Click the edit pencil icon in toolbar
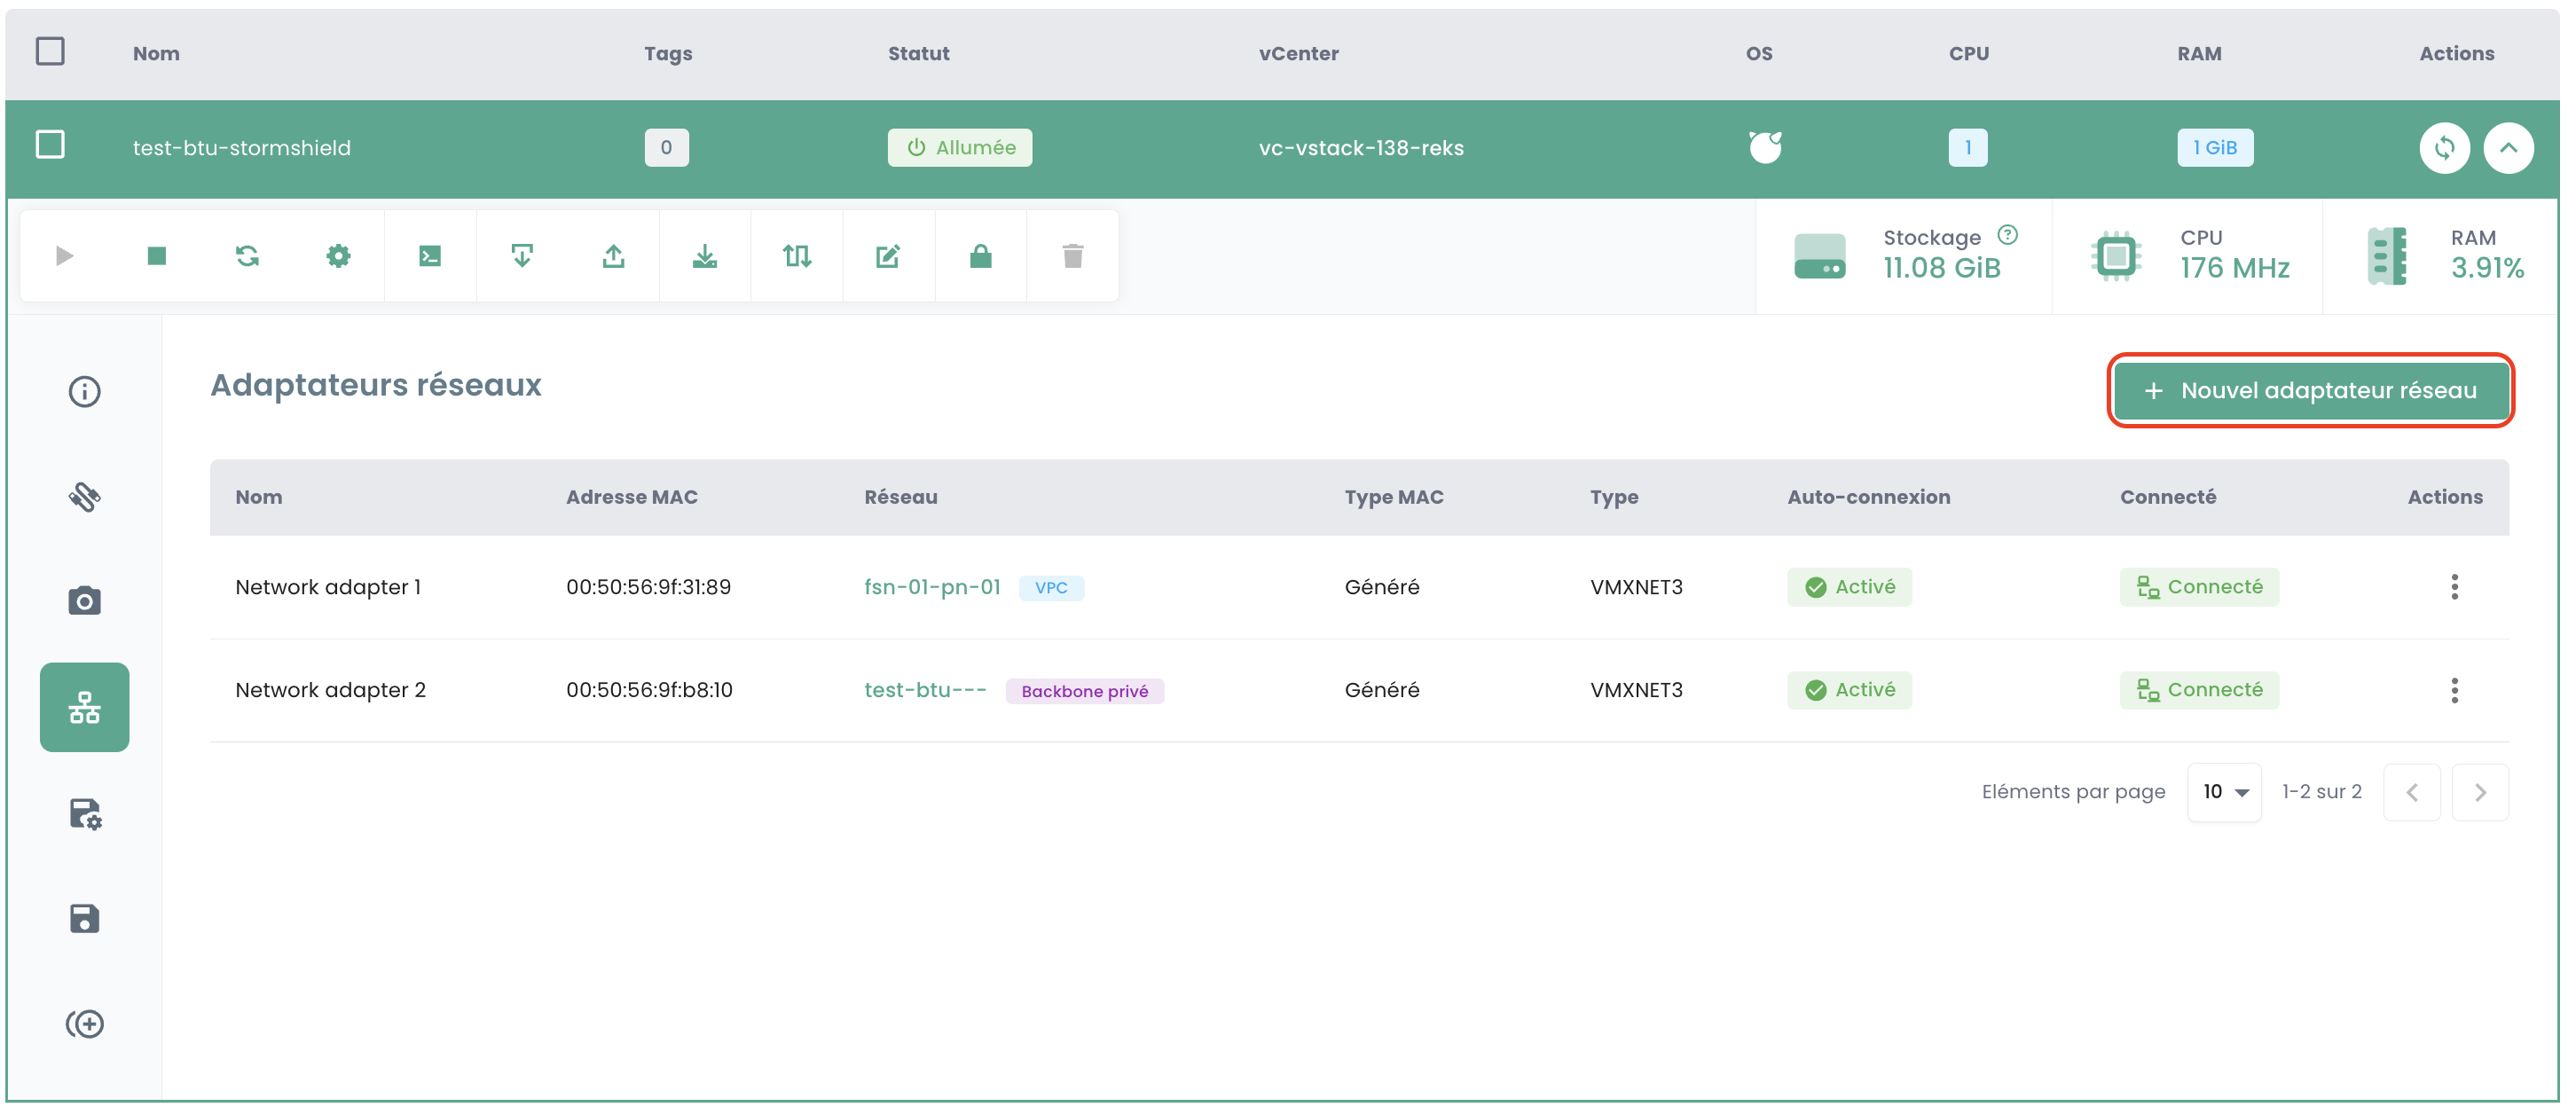This screenshot has height=1114, width=2576. pos(888,256)
